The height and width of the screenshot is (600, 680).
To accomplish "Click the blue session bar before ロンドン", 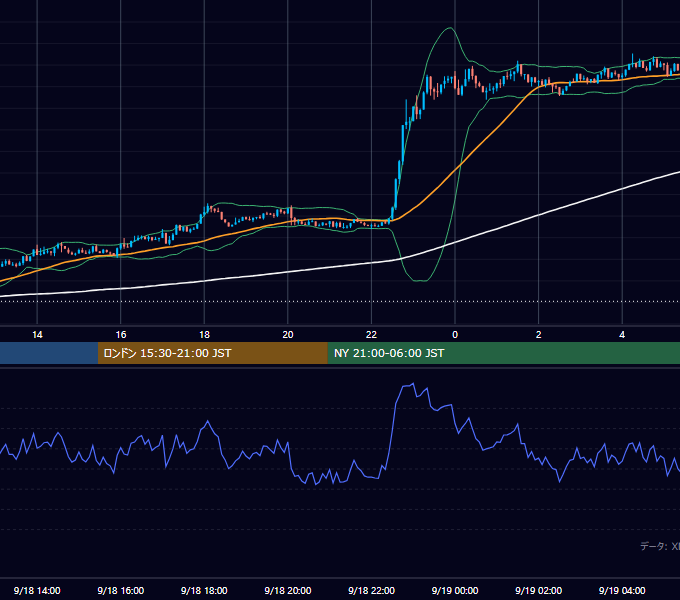I will pyautogui.click(x=49, y=353).
